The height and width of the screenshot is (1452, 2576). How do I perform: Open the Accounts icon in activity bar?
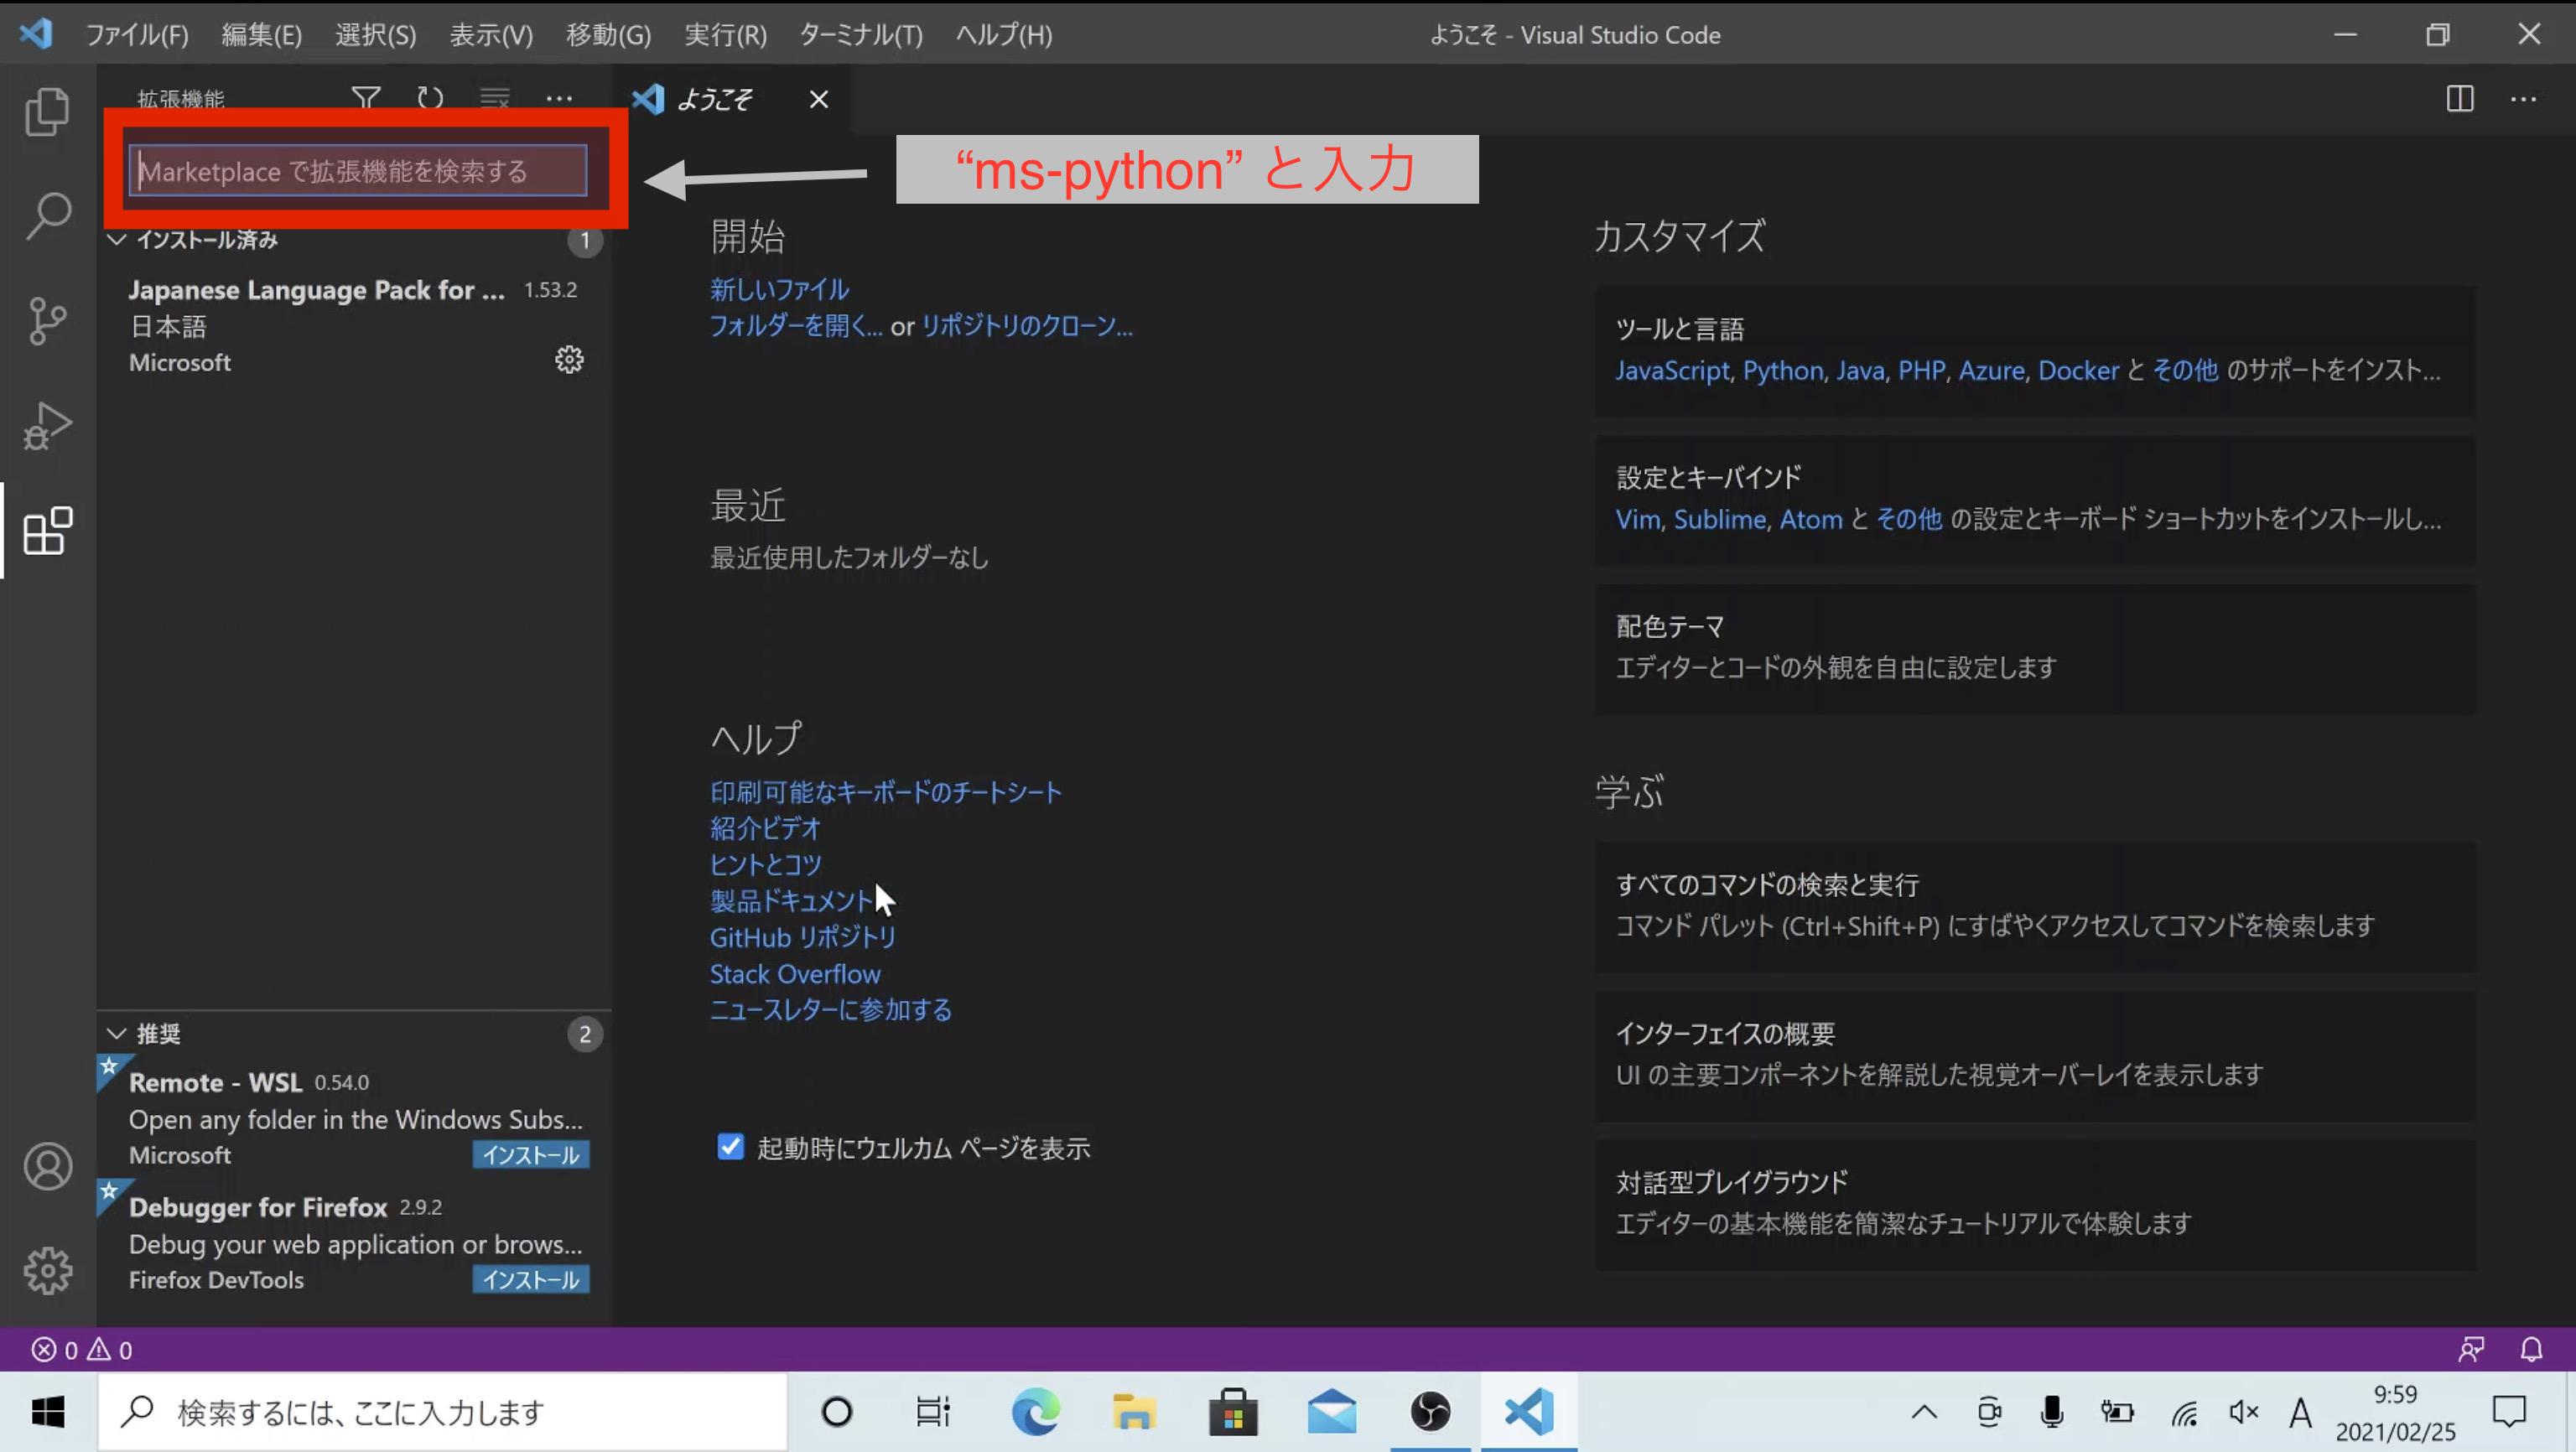click(x=47, y=1166)
